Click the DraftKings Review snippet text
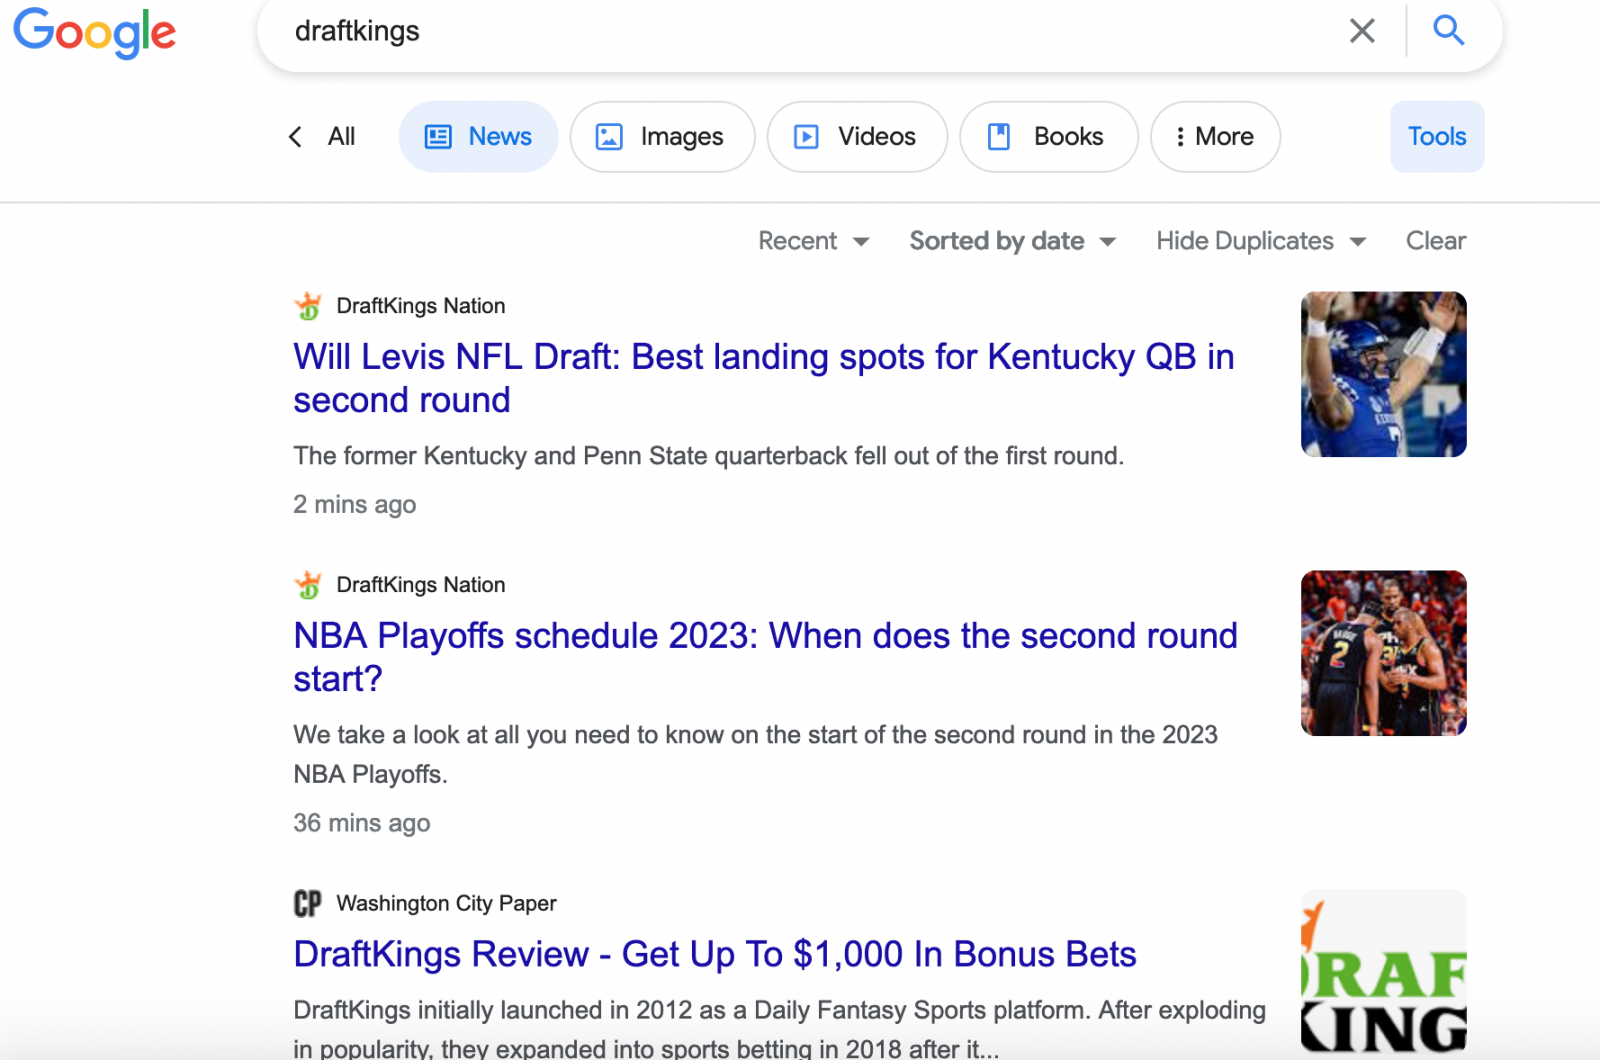This screenshot has height=1060, width=1600. [x=780, y=1028]
